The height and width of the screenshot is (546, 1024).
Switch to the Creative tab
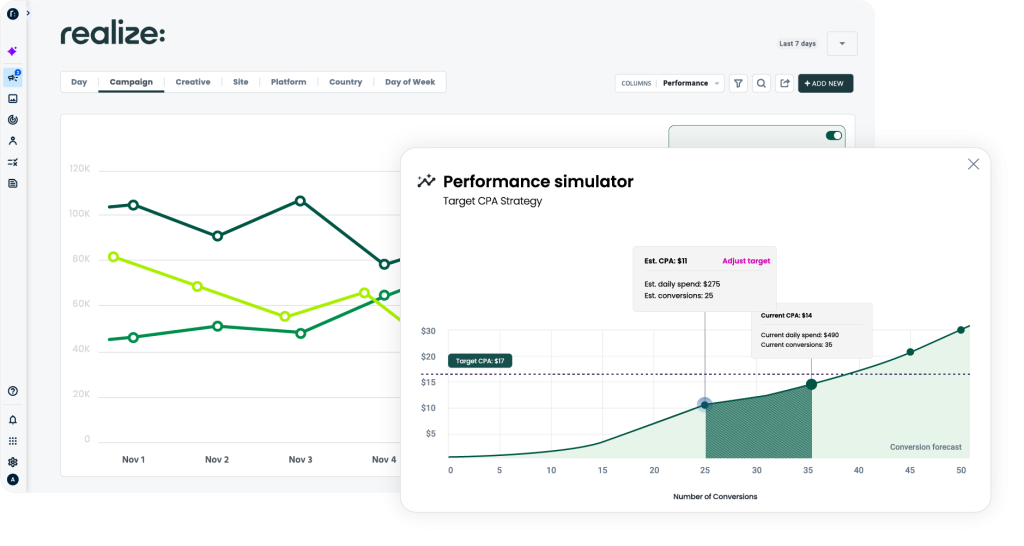193,82
